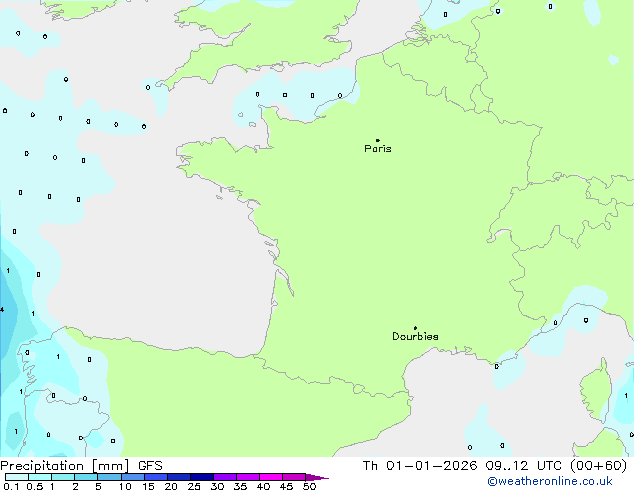Select the Dourbies location dot marker
The width and height of the screenshot is (634, 490).
tap(415, 328)
